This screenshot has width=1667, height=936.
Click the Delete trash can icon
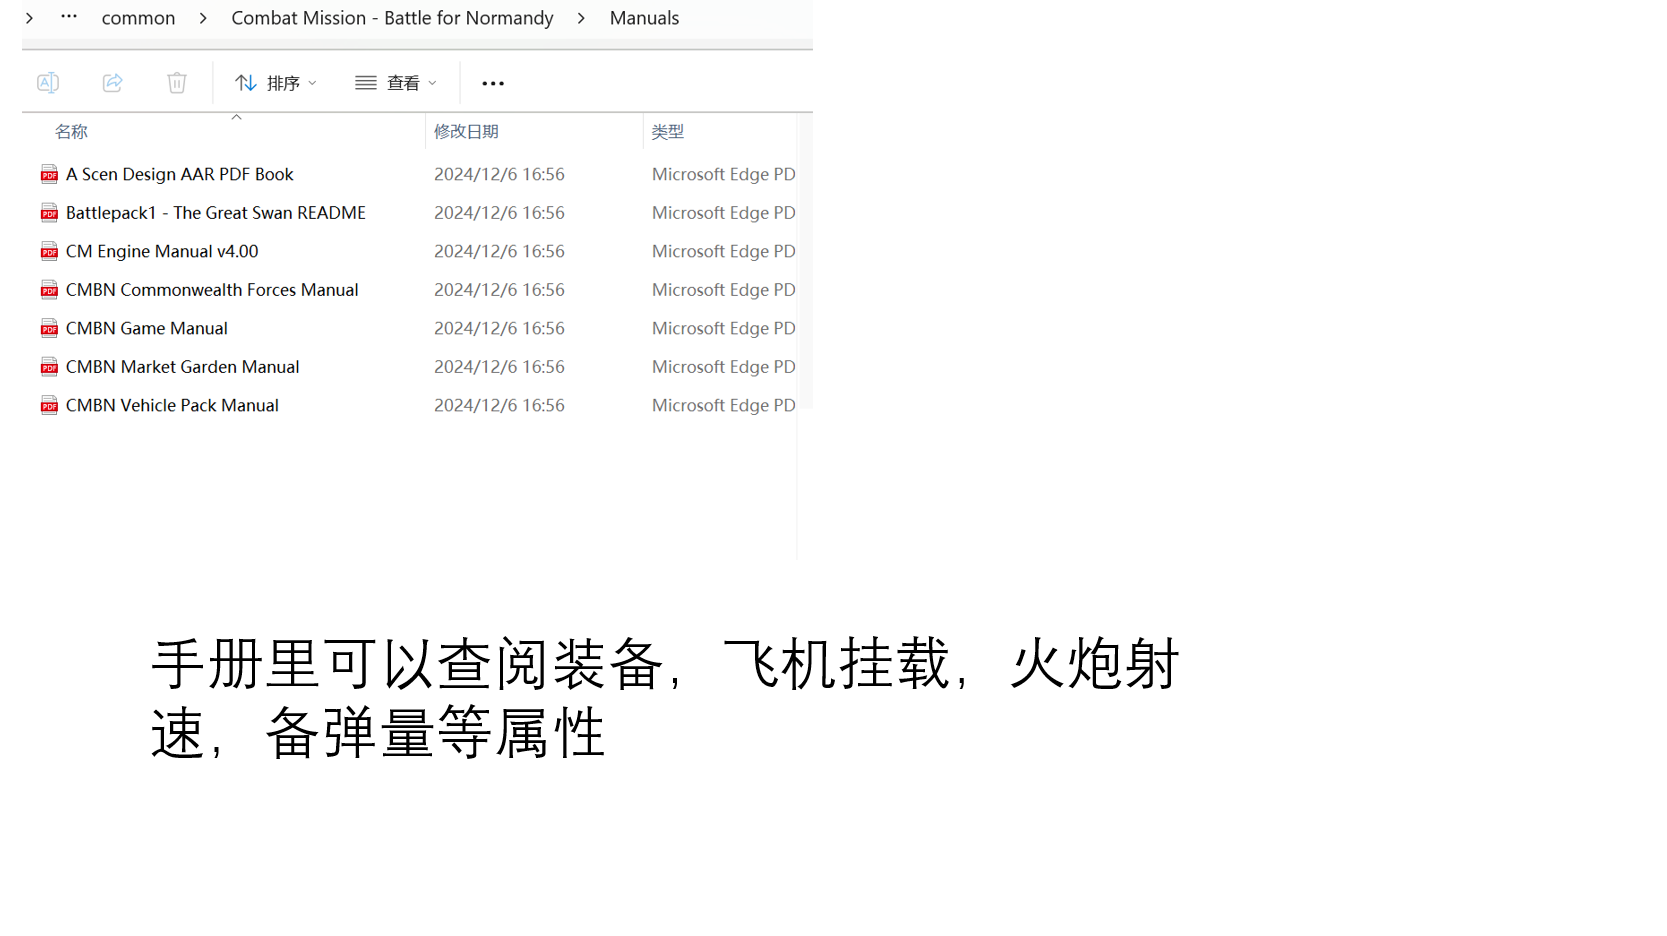point(177,83)
